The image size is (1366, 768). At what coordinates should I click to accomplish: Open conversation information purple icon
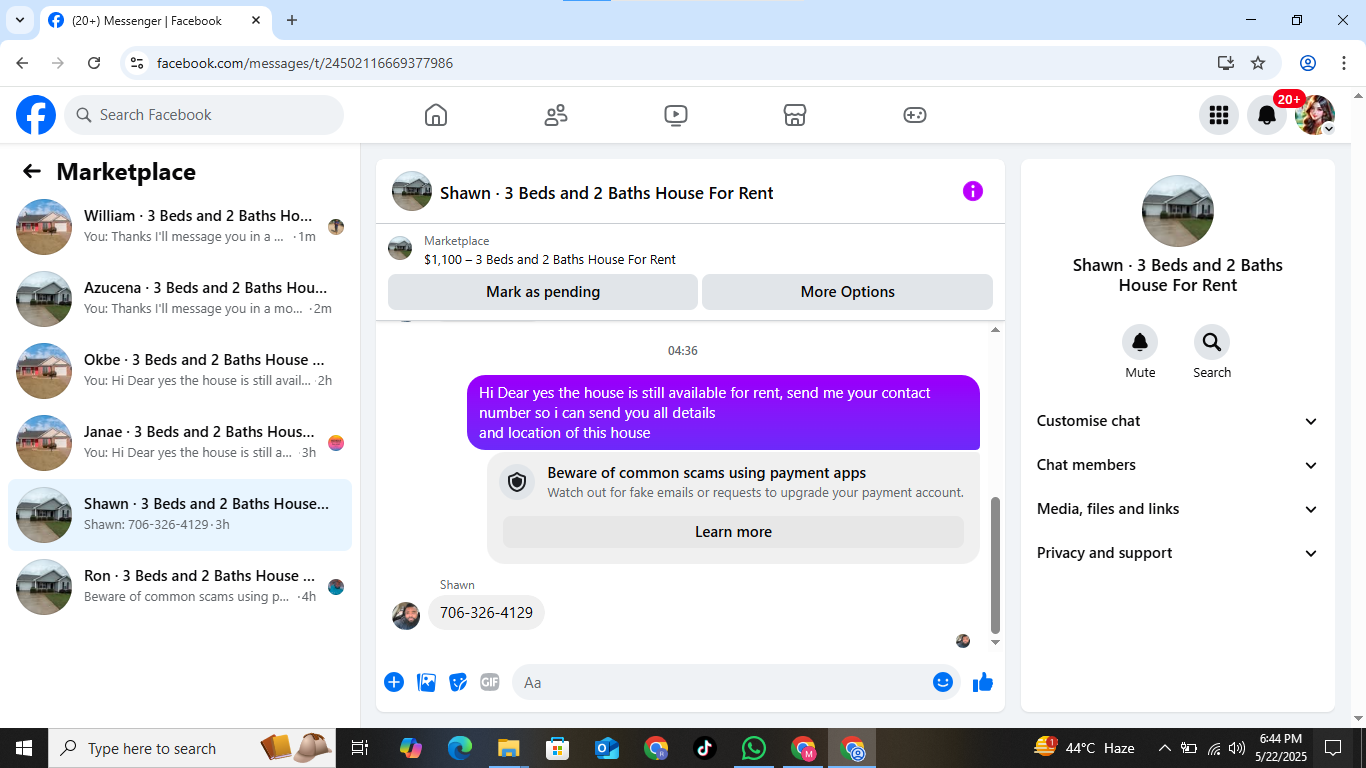(973, 191)
